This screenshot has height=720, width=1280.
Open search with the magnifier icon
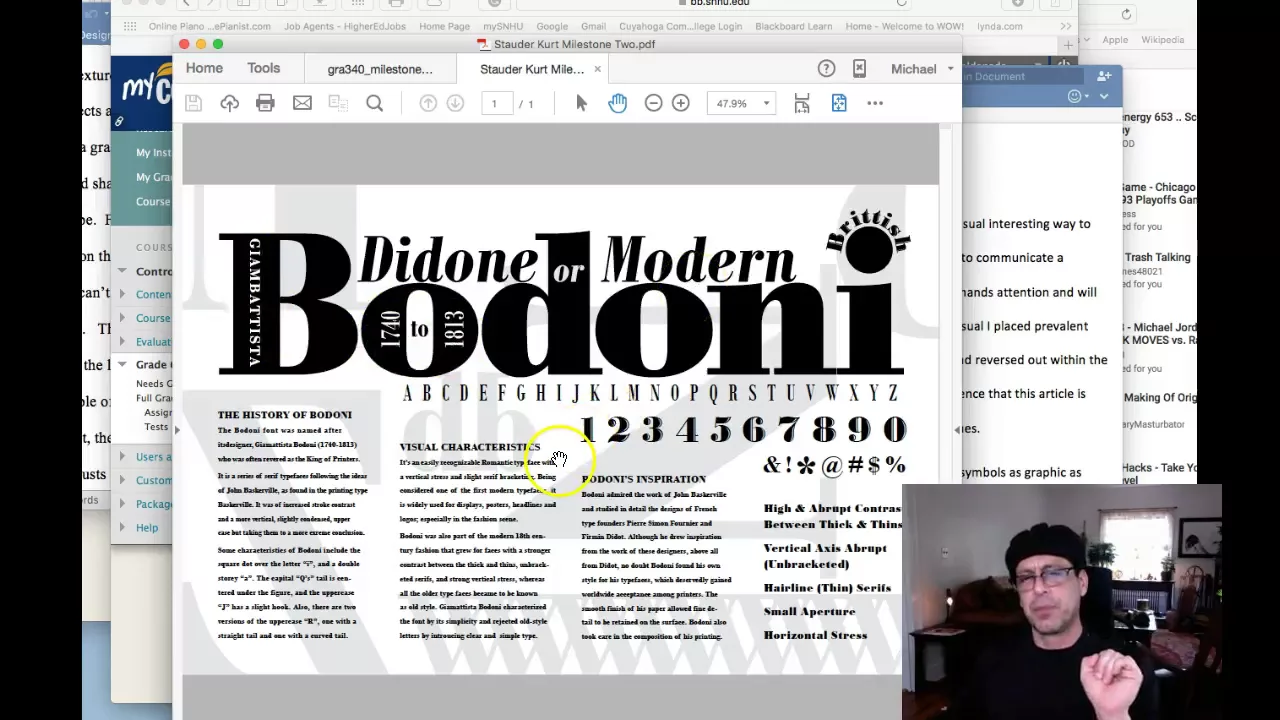coord(375,103)
